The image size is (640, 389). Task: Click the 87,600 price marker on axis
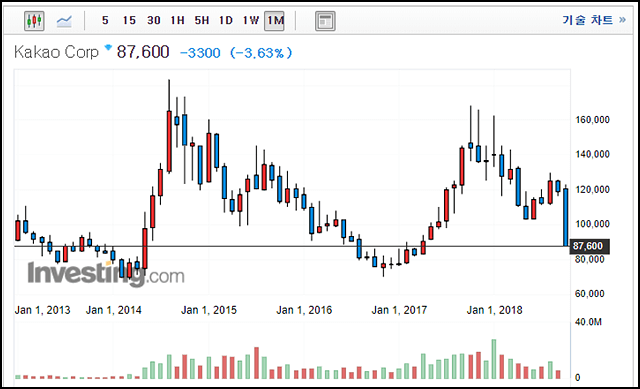pos(589,246)
